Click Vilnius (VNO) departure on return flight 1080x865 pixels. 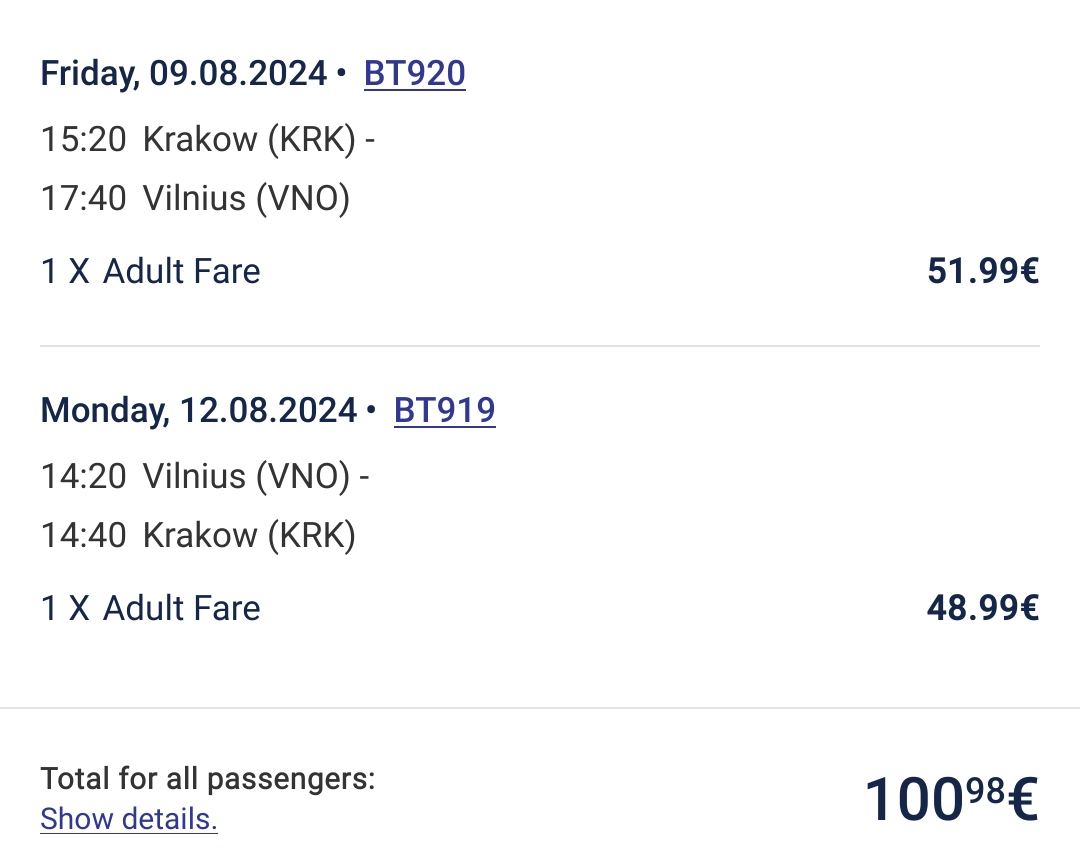coord(246,476)
